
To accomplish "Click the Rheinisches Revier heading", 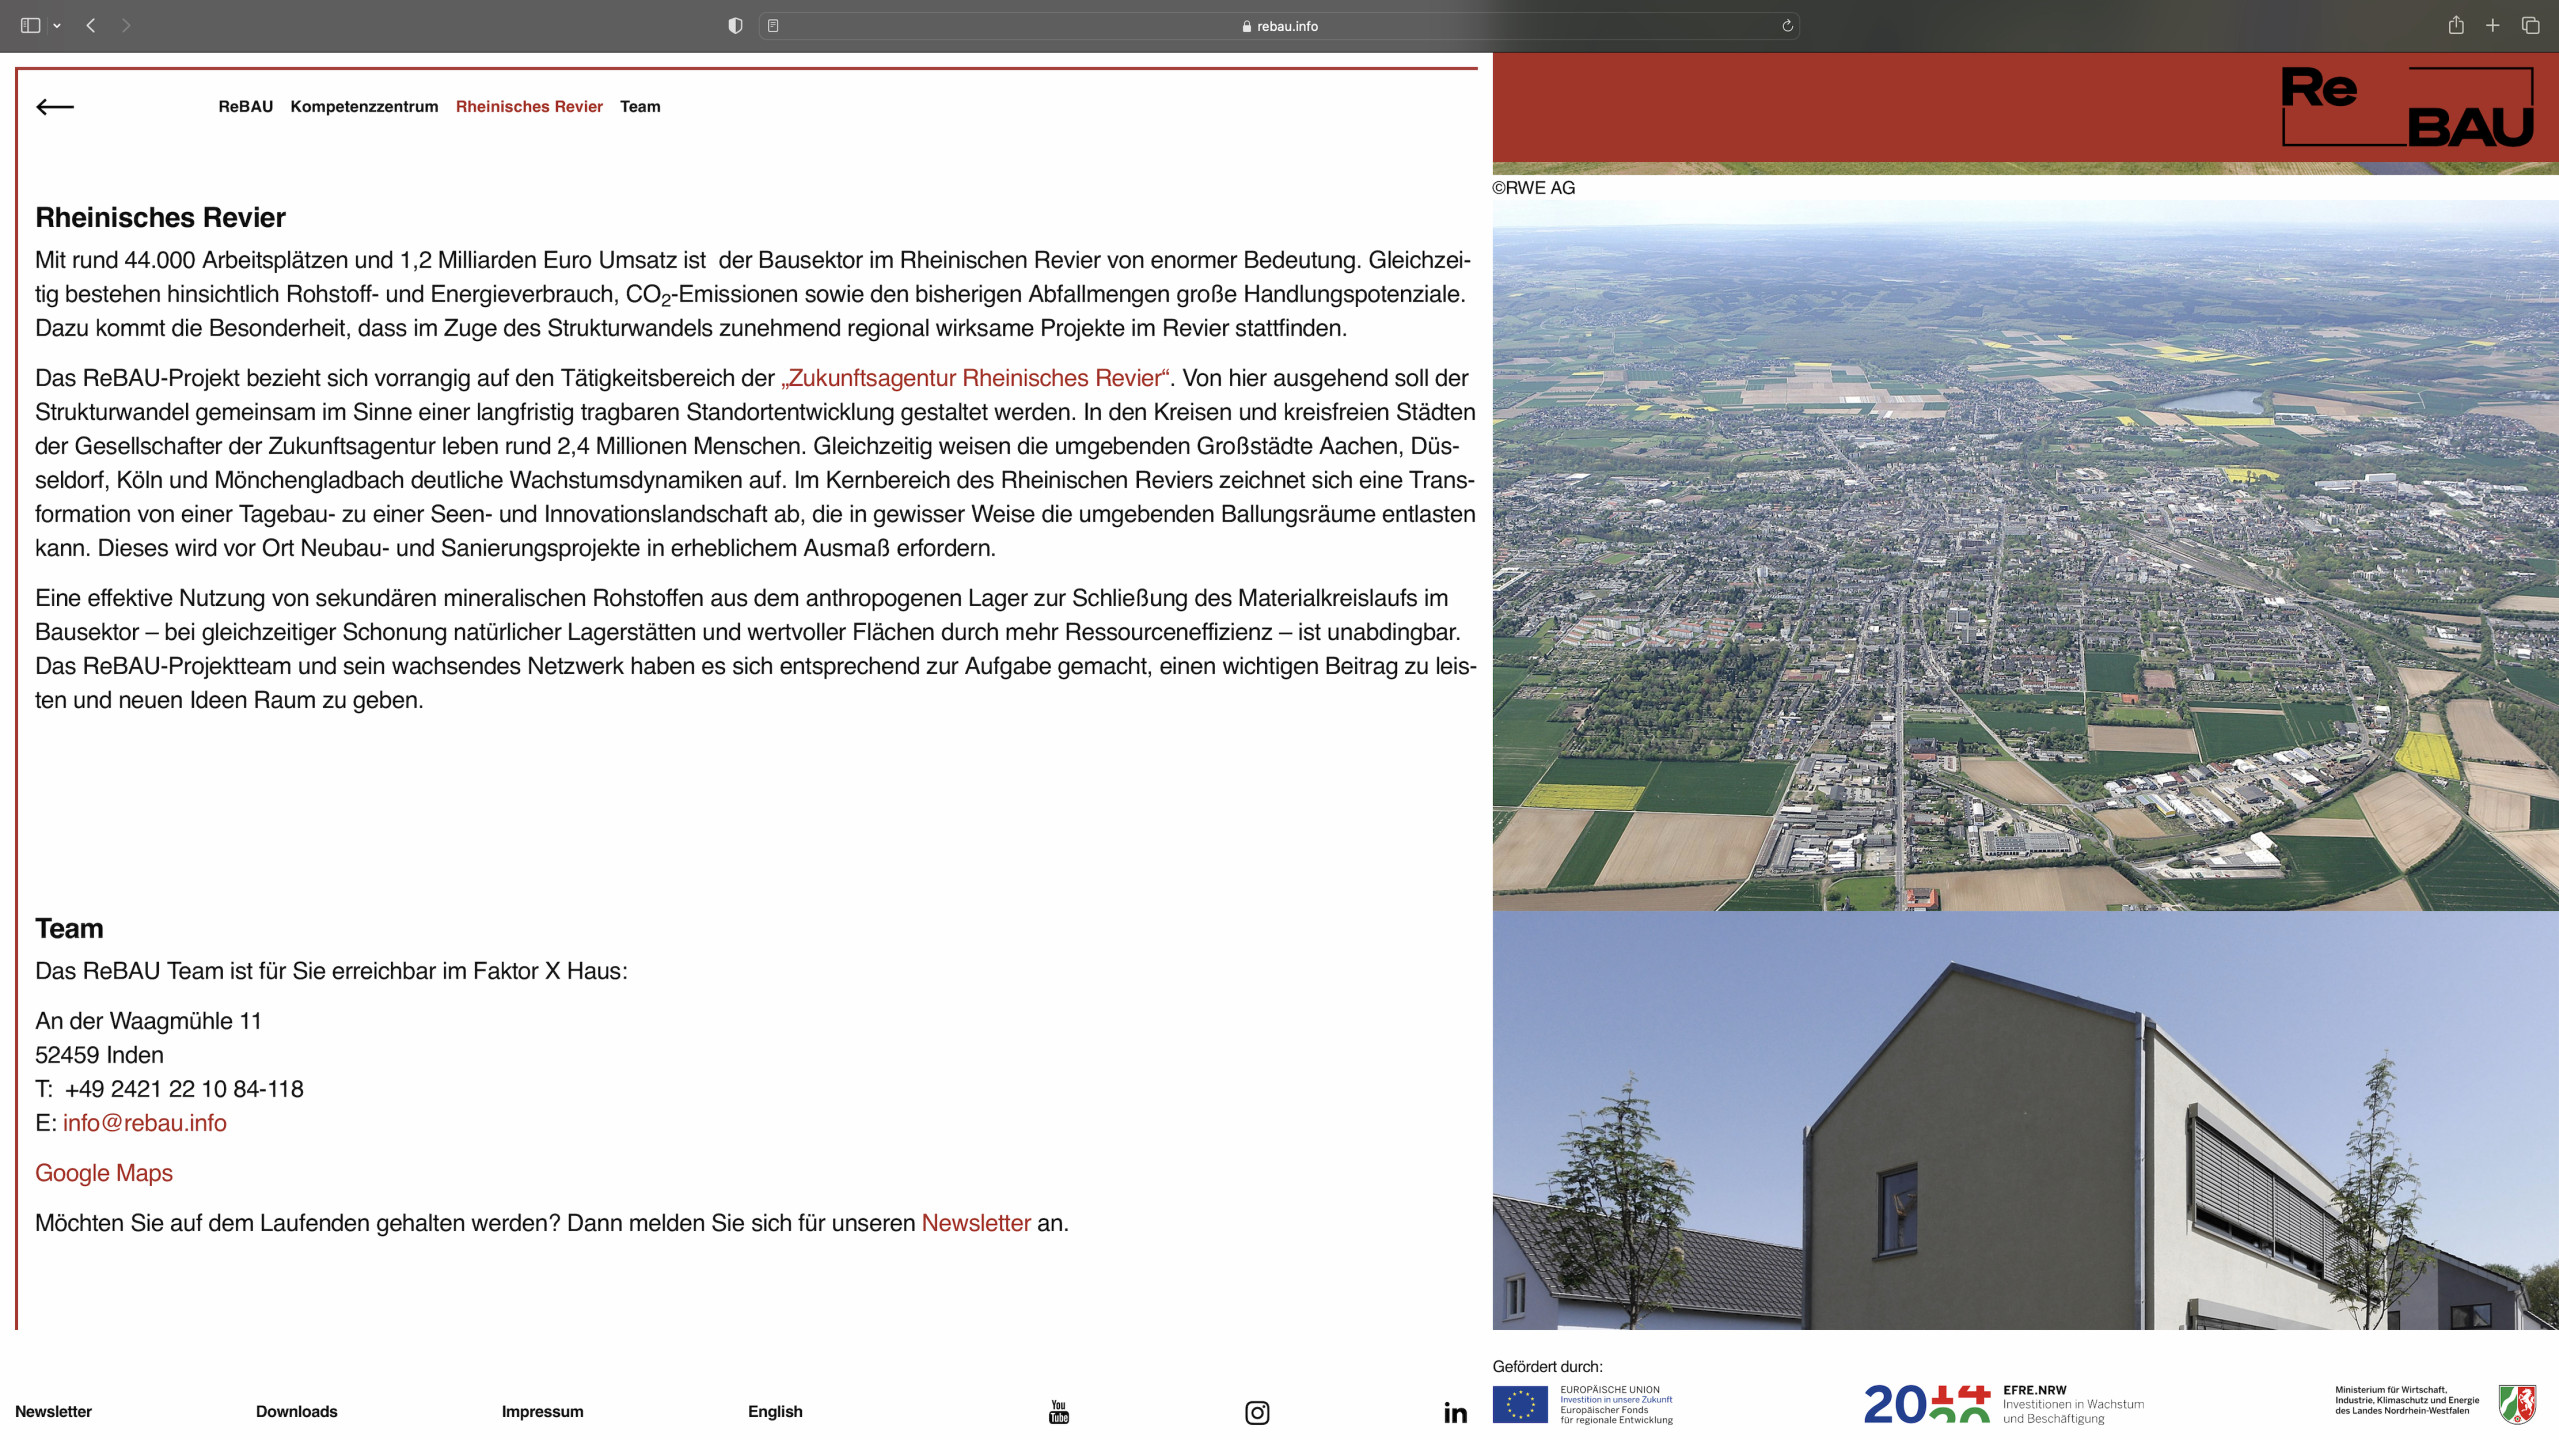I will (160, 218).
